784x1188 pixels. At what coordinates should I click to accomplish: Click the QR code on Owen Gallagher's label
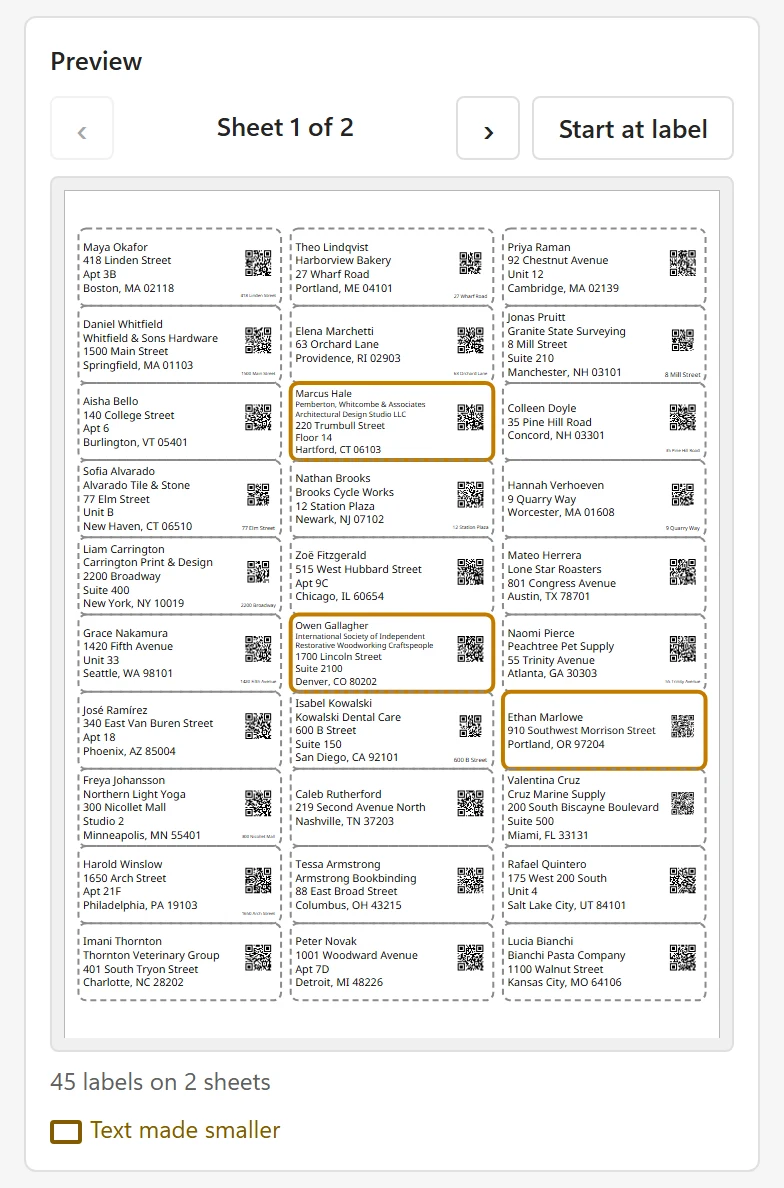470,649
